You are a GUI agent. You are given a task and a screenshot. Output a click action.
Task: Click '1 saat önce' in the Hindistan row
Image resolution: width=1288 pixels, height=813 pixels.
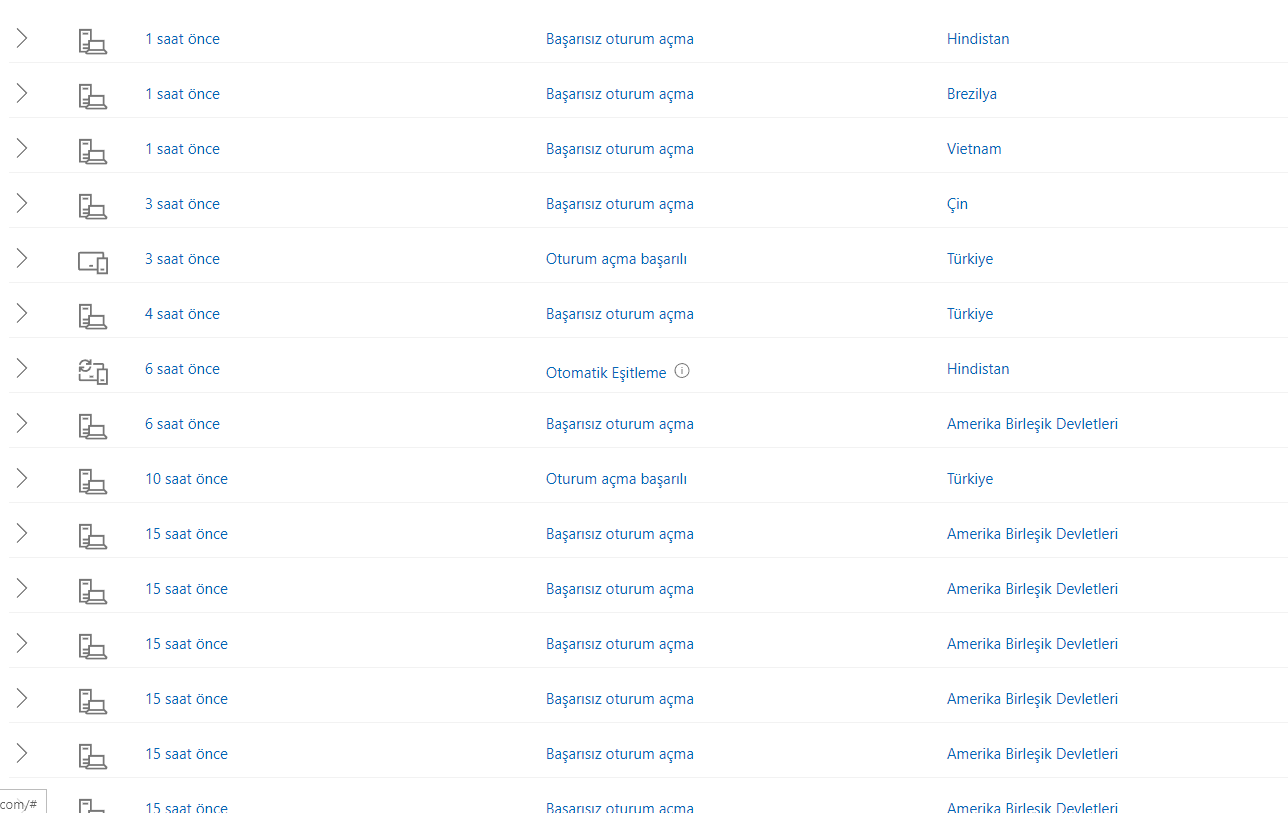182,39
